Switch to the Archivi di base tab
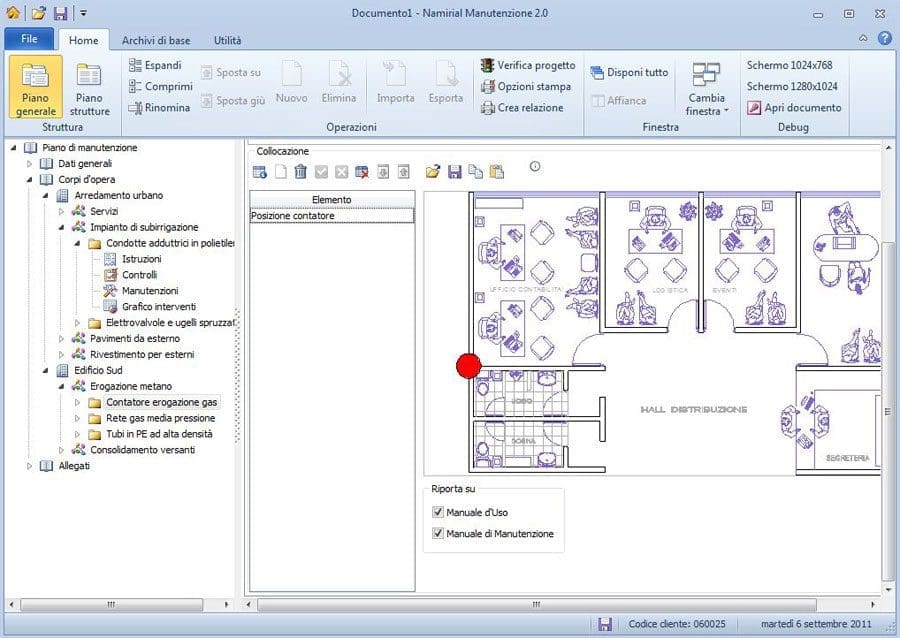 (x=156, y=40)
